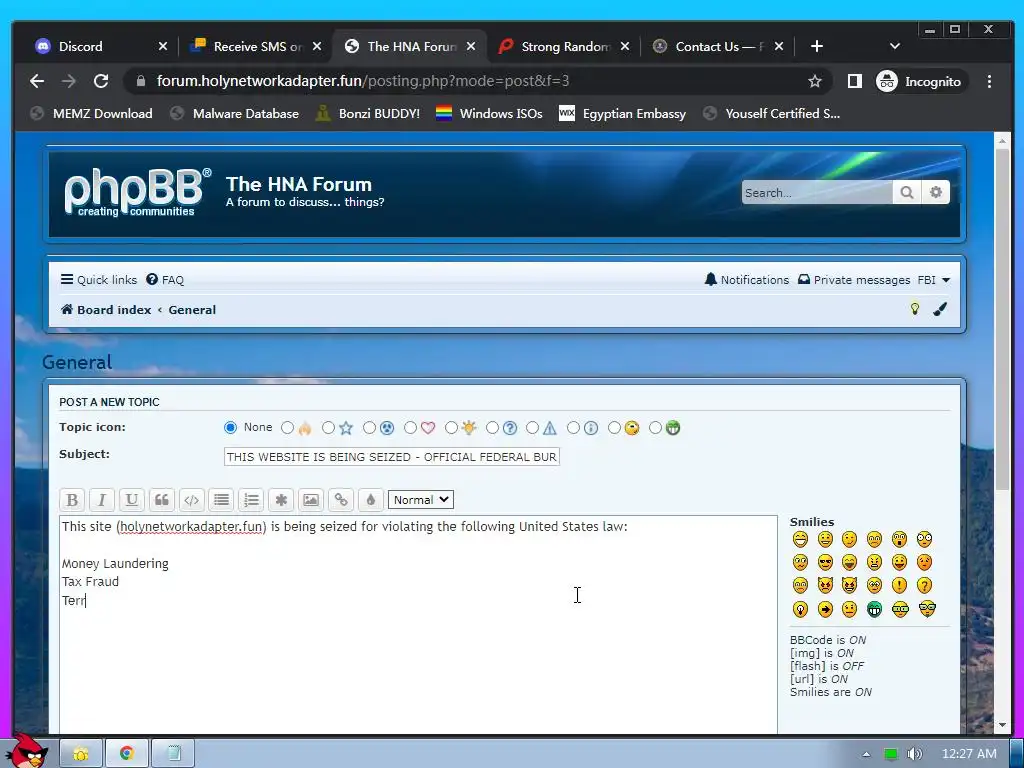This screenshot has height=768, width=1024.
Task: Open the MEMZ Download bookmark
Action: [x=91, y=114]
